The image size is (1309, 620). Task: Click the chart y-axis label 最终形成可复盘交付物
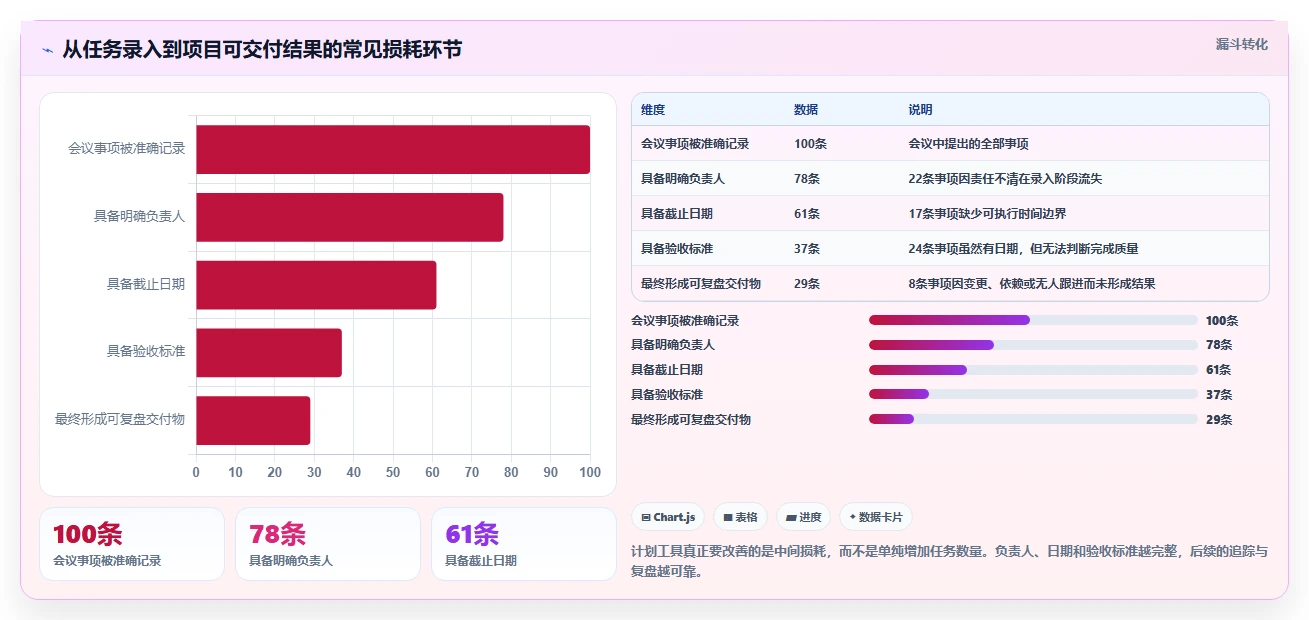120,420
